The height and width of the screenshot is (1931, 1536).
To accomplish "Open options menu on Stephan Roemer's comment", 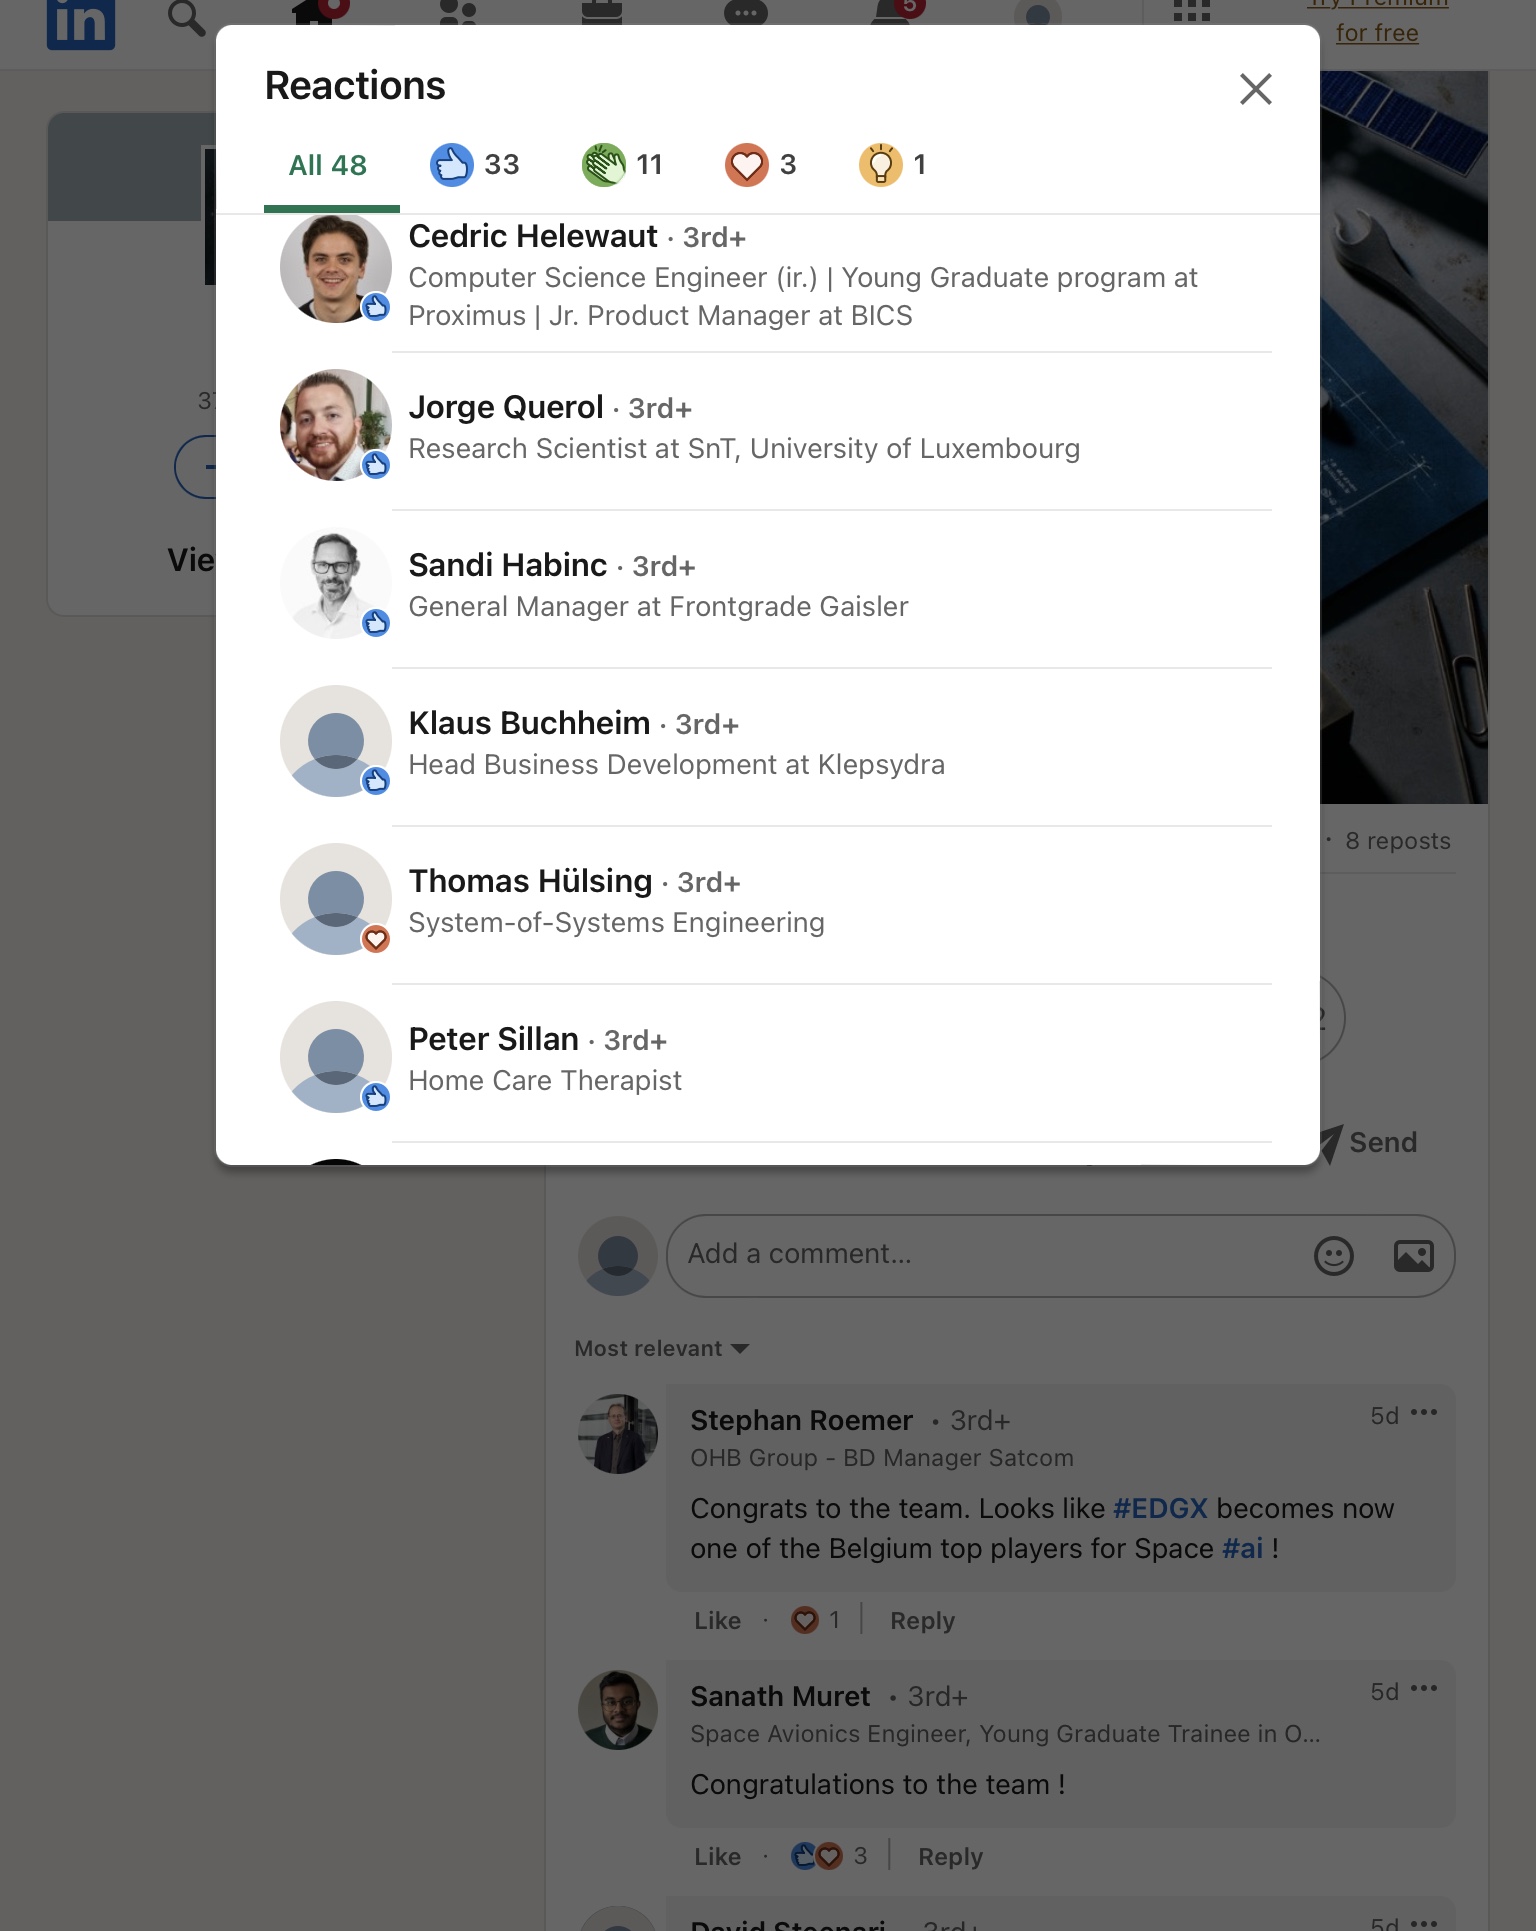I will (x=1424, y=1413).
